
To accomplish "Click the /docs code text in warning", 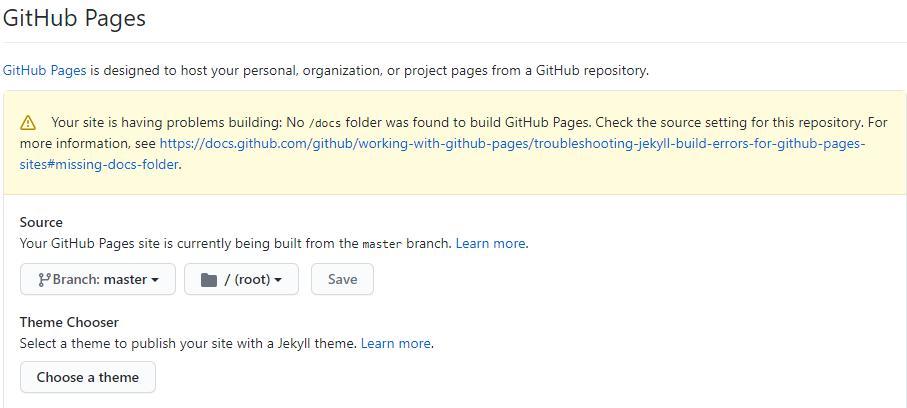I will click(x=325, y=123).
